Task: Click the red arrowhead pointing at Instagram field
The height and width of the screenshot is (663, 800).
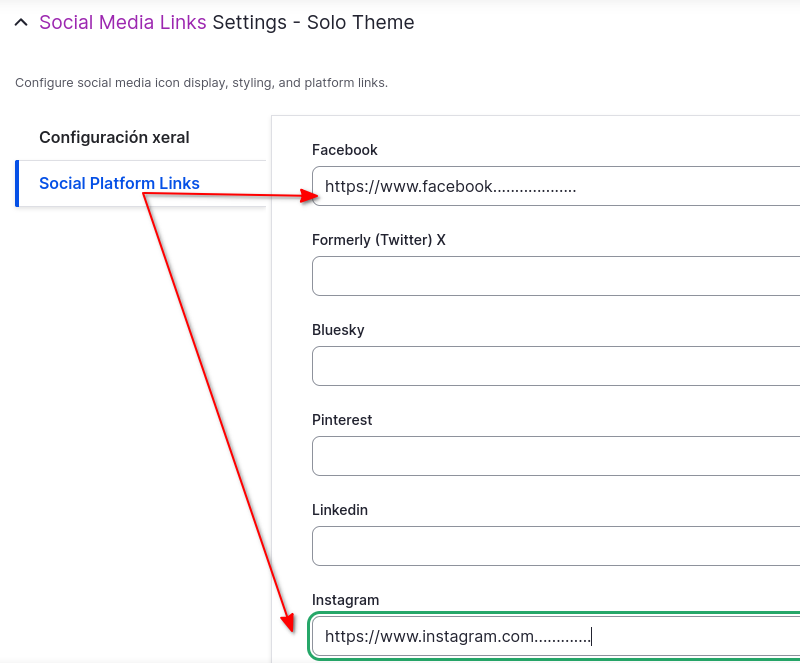Action: pos(289,623)
